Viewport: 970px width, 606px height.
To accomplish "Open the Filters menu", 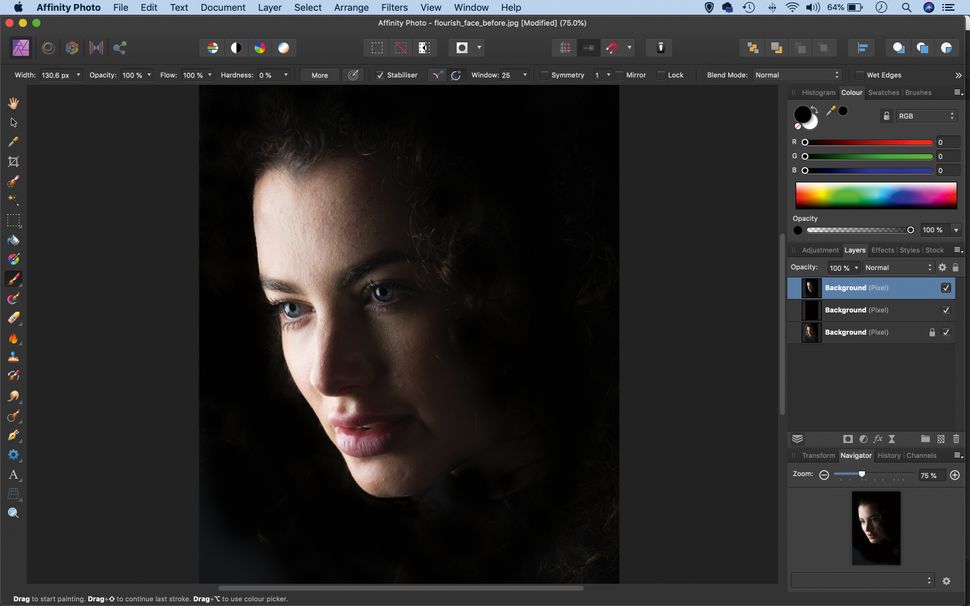I will point(394,7).
